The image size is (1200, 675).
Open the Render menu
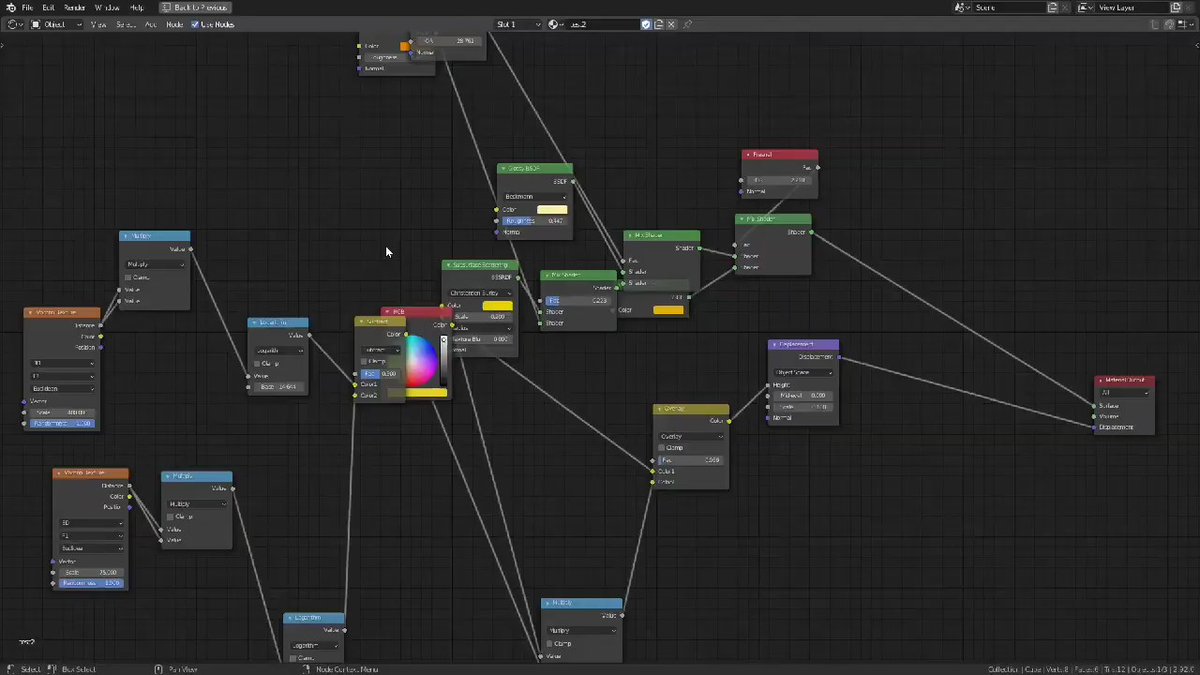(x=74, y=7)
